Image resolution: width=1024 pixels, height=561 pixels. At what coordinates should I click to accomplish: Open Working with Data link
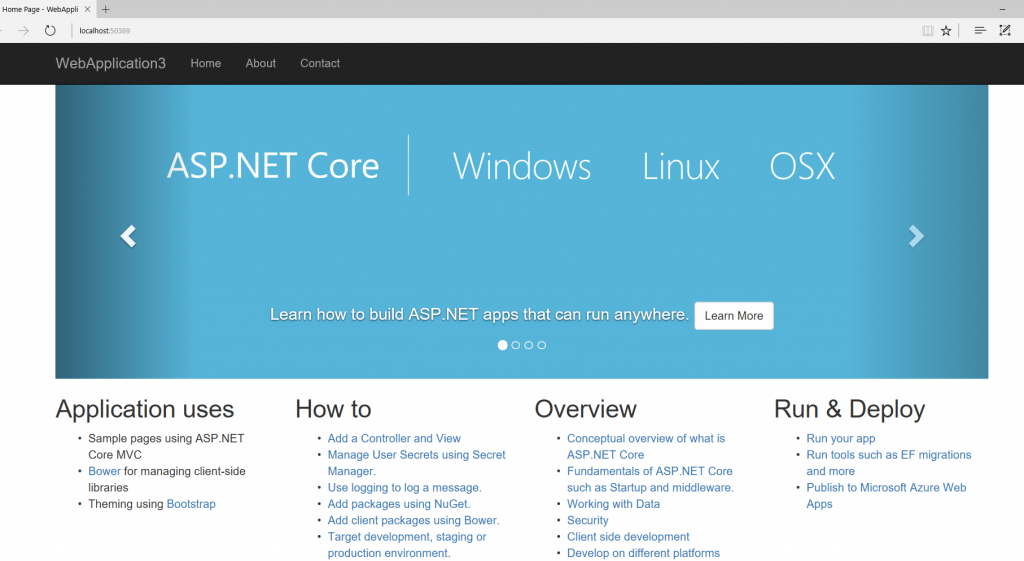[613, 504]
